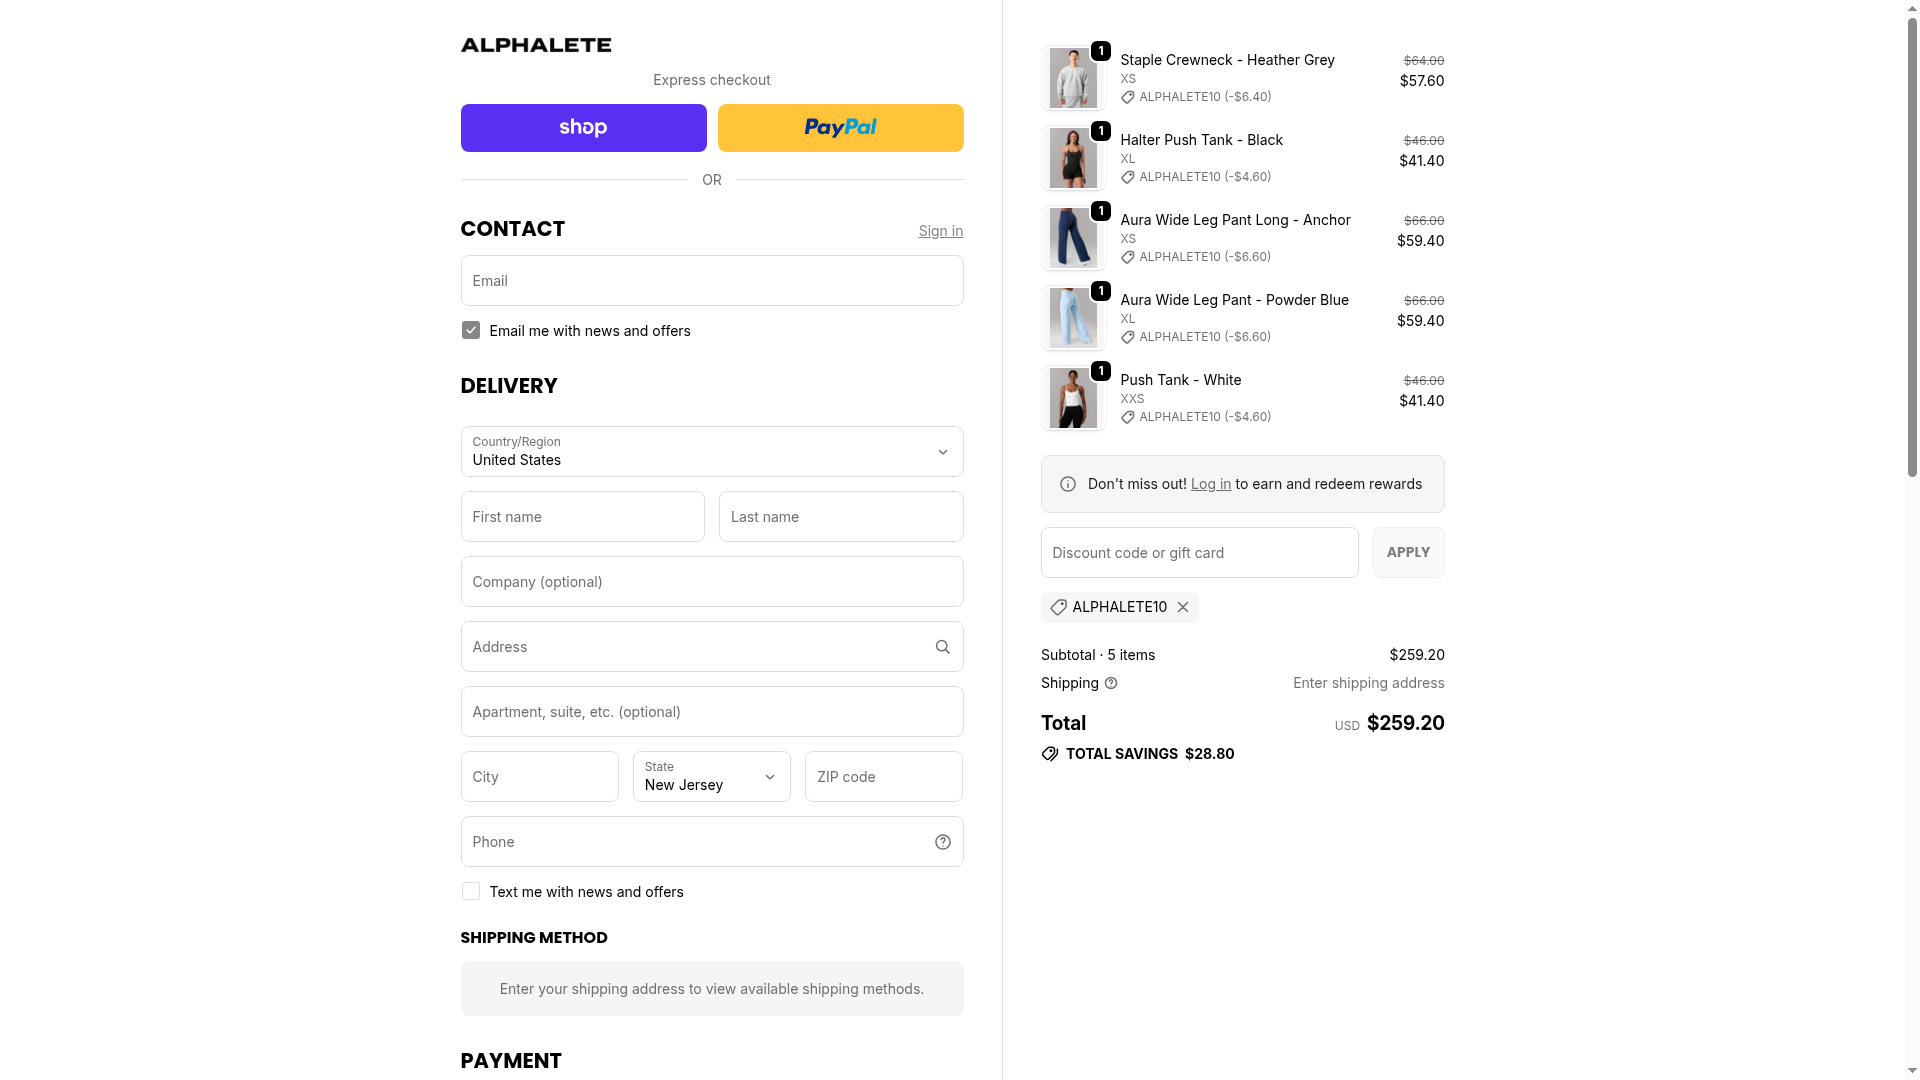Click the Aura Wide Leg Pant Powder Blue thumbnail

(1073, 318)
